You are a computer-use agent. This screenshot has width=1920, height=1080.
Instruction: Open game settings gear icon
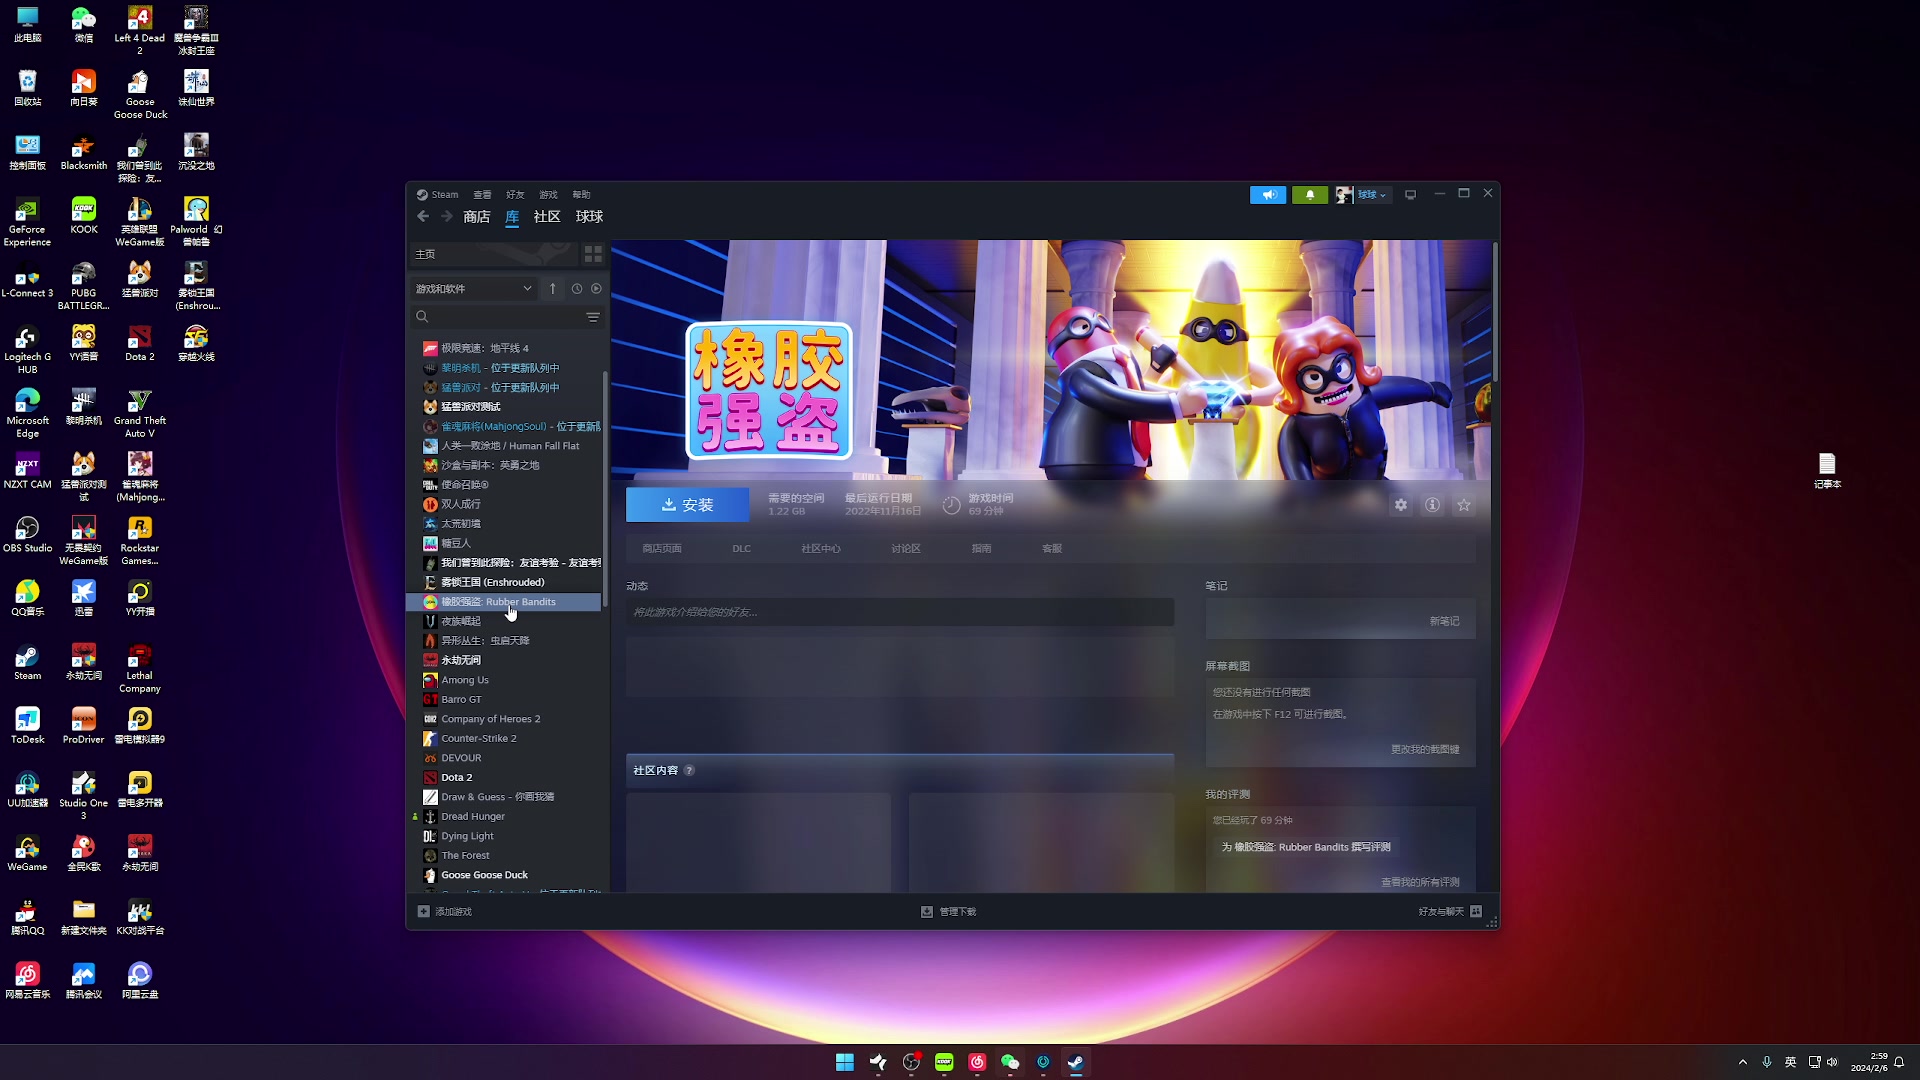click(x=1401, y=506)
